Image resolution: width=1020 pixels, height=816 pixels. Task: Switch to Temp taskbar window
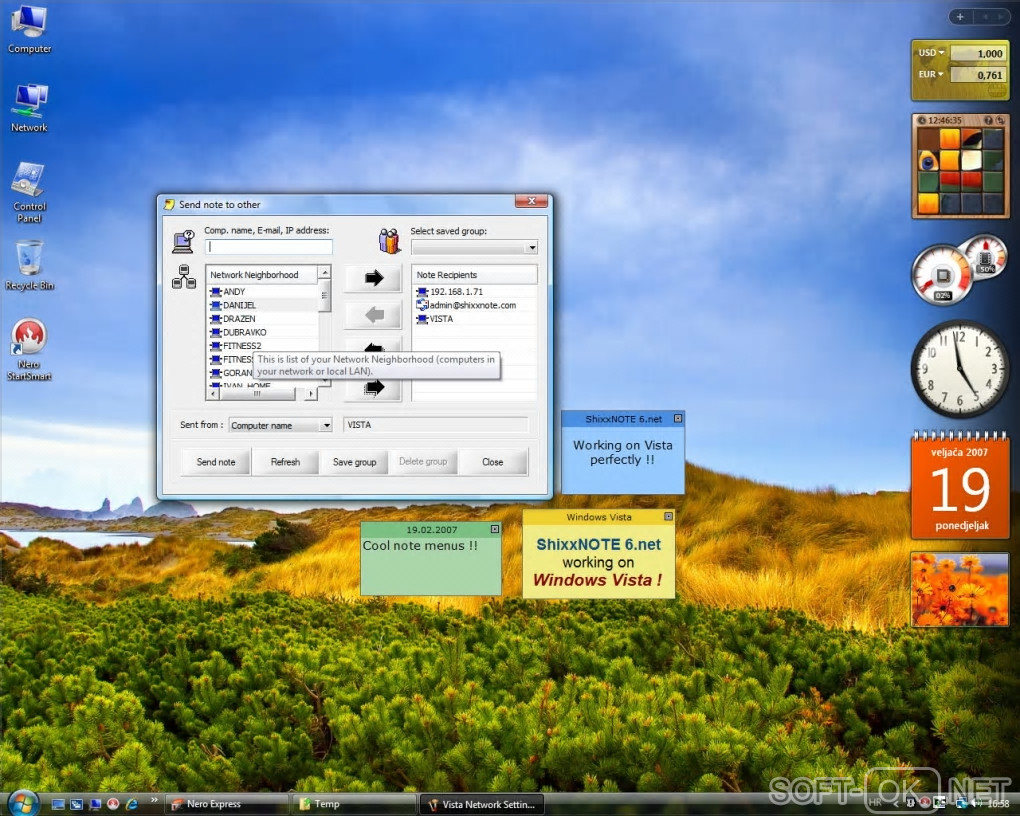354,804
